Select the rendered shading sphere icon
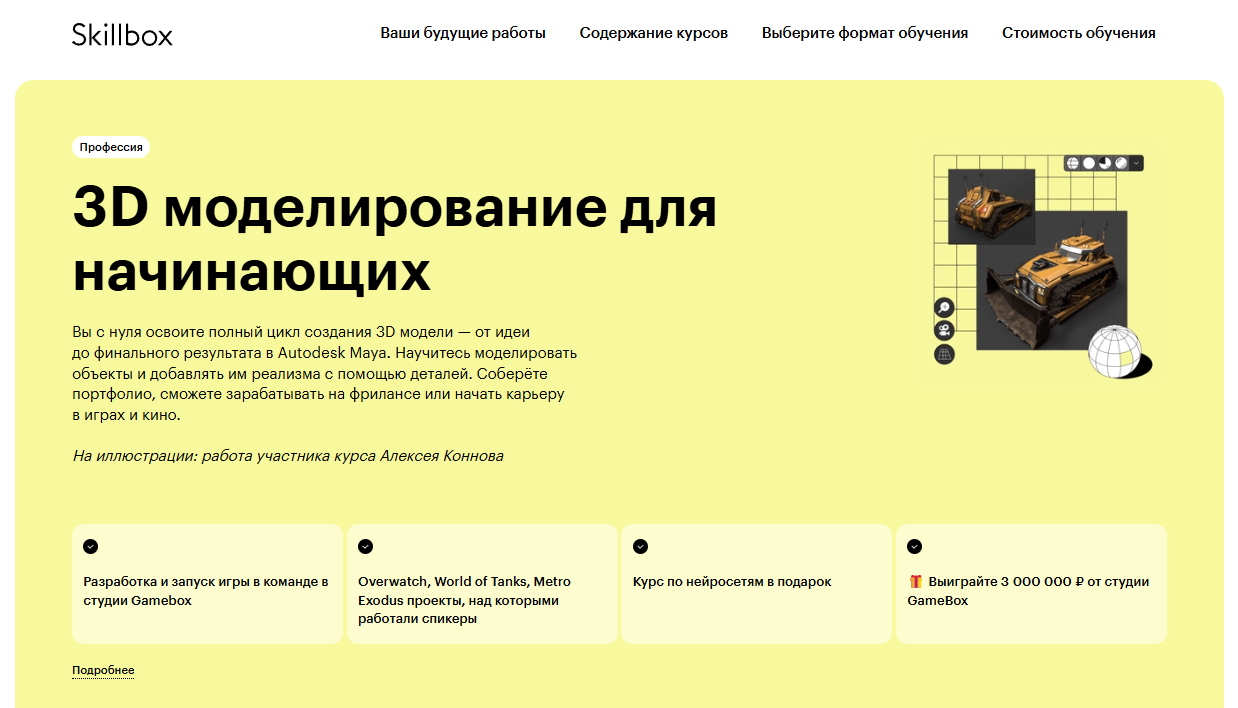The height and width of the screenshot is (708, 1238). click(x=1121, y=163)
